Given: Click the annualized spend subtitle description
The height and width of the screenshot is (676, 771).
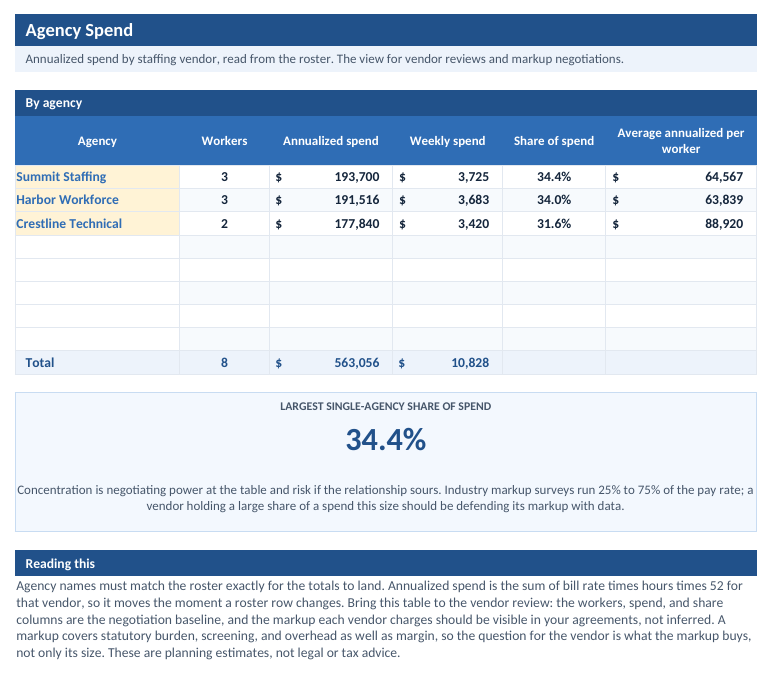Looking at the screenshot, I should pyautogui.click(x=325, y=59).
